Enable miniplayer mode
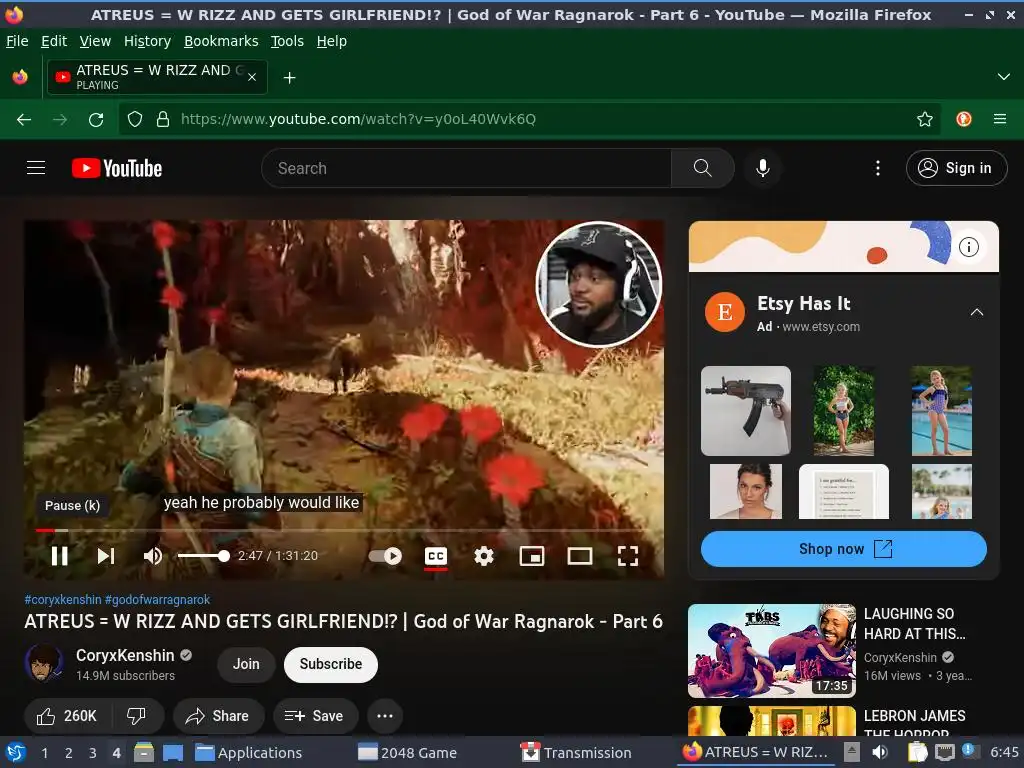The height and width of the screenshot is (768, 1024). (532, 556)
